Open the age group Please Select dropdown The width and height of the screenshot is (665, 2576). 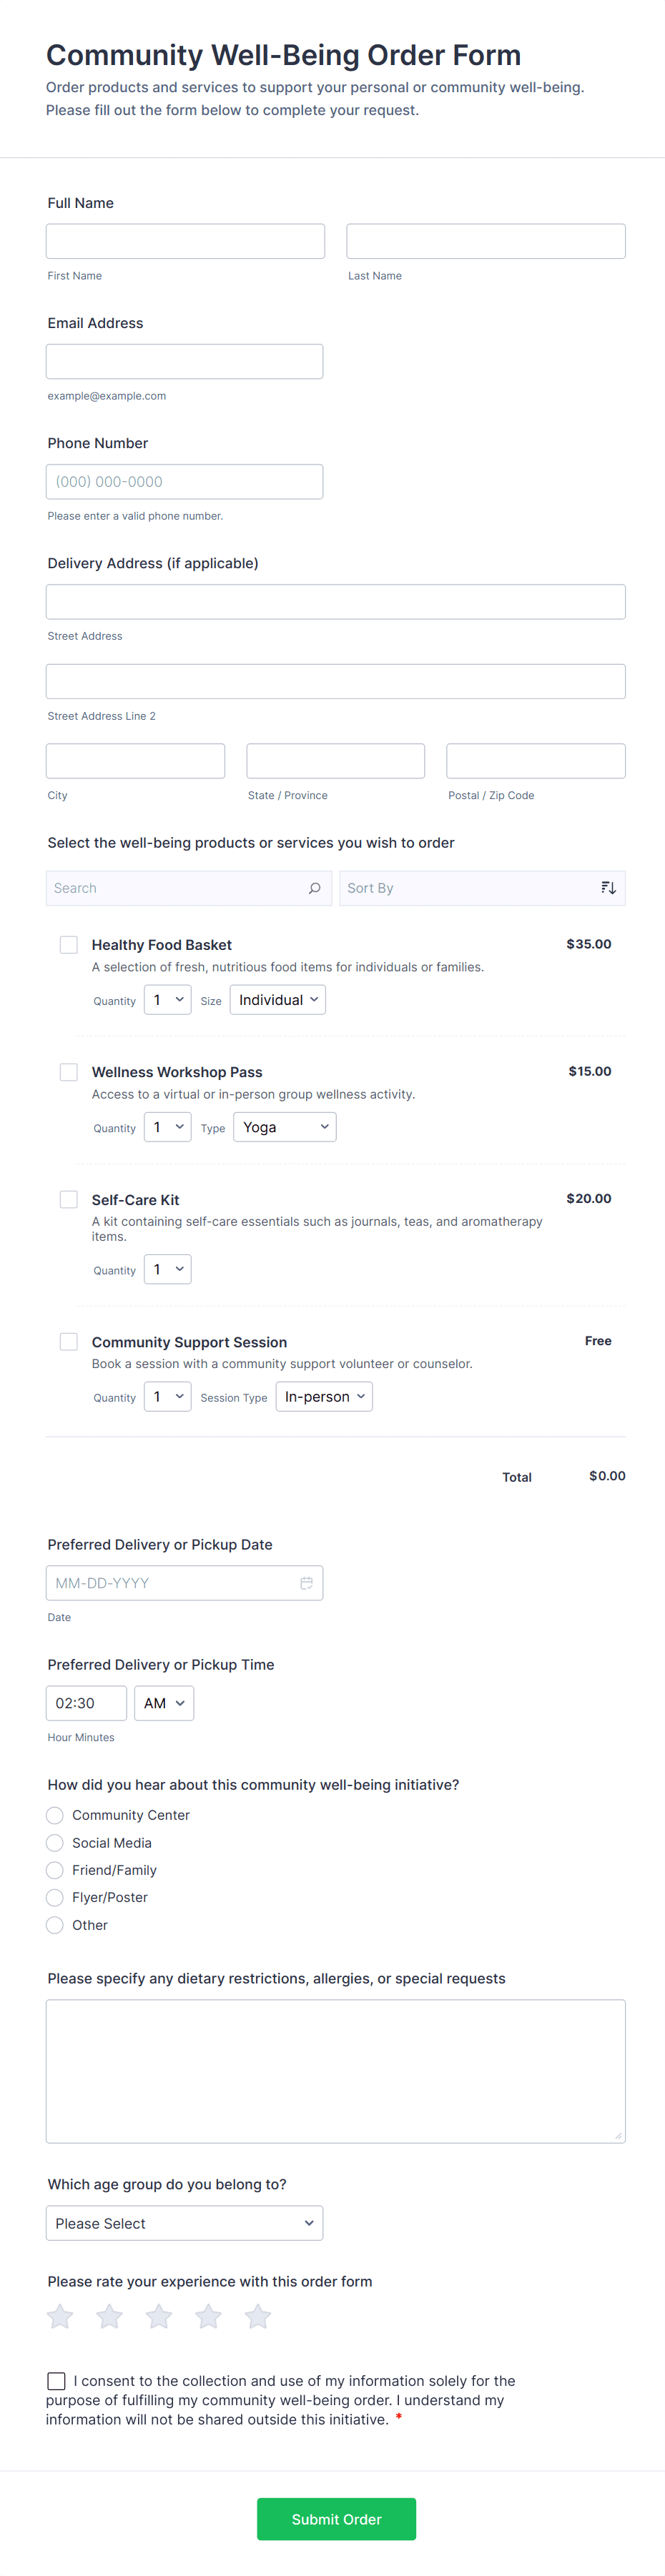184,2223
